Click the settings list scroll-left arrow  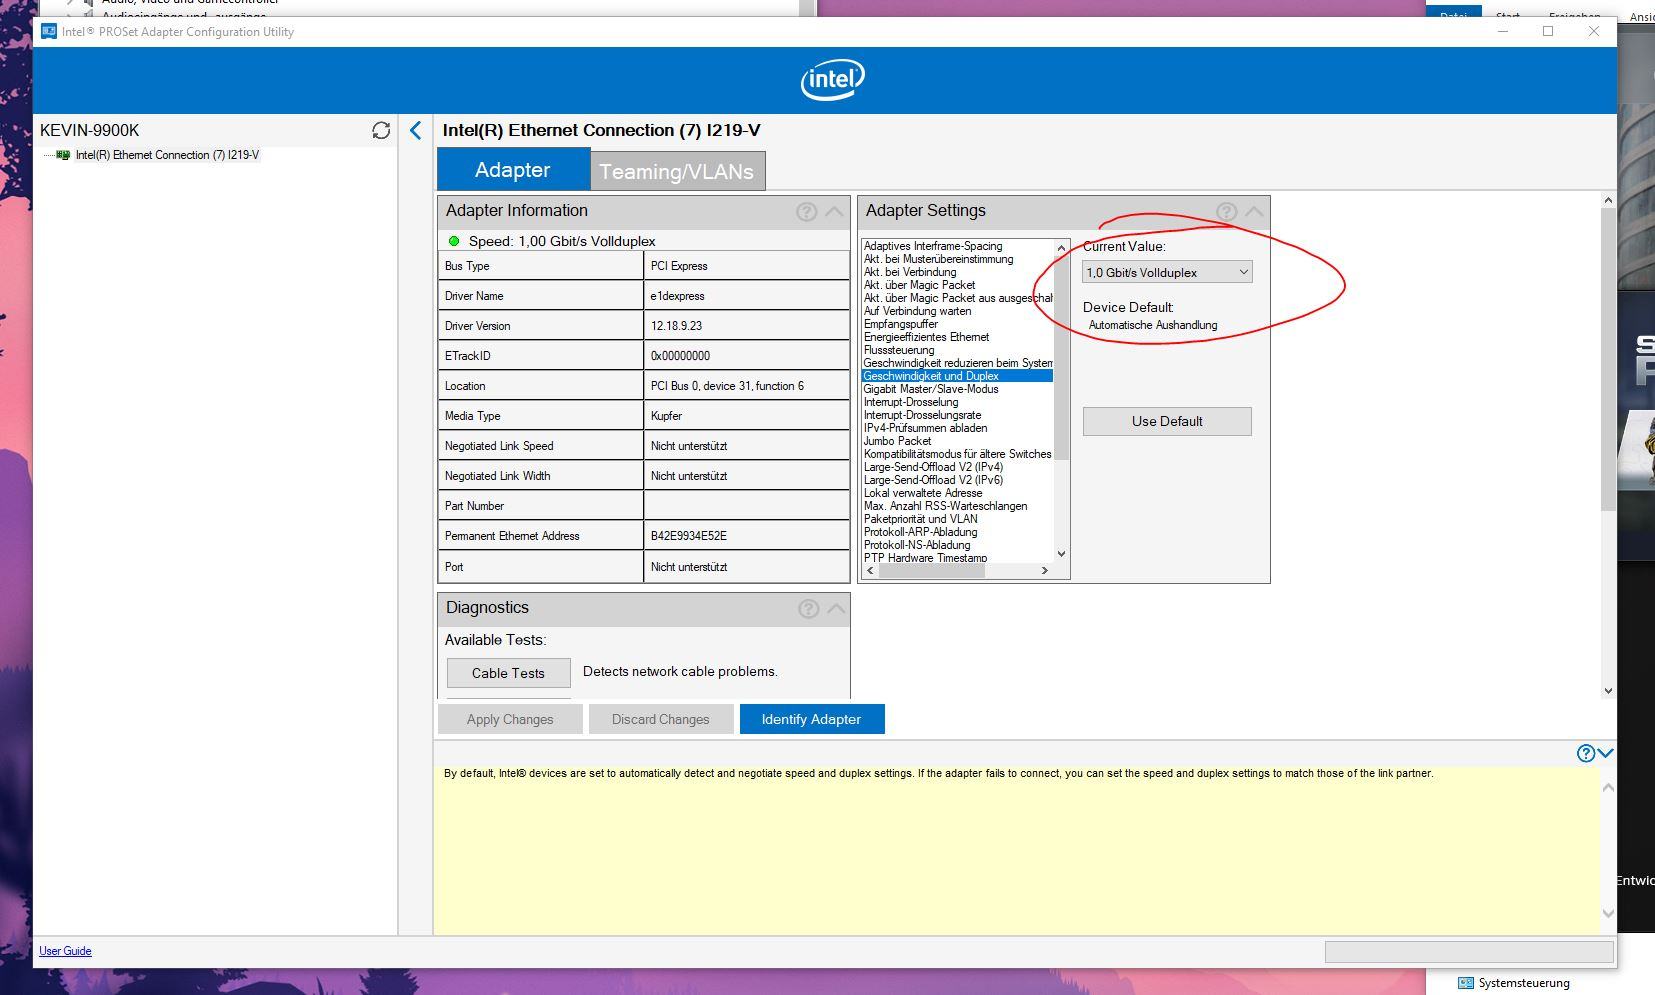870,571
